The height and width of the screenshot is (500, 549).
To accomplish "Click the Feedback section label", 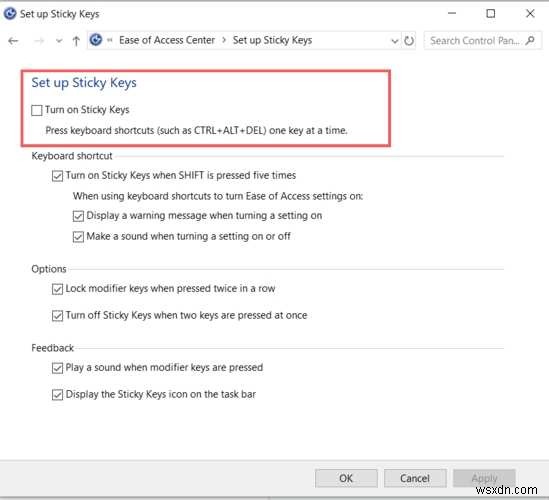I will [x=53, y=348].
